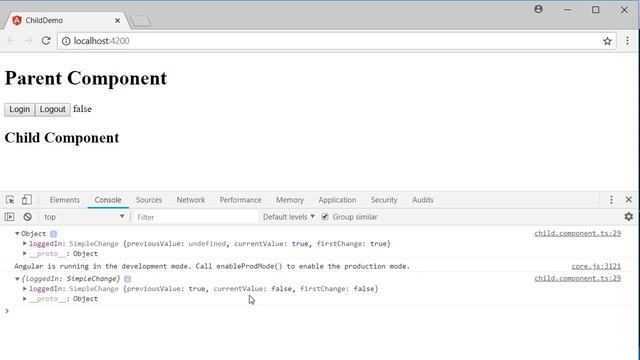
Task: Expand the last __proto__ Object entry
Action: [25, 298]
